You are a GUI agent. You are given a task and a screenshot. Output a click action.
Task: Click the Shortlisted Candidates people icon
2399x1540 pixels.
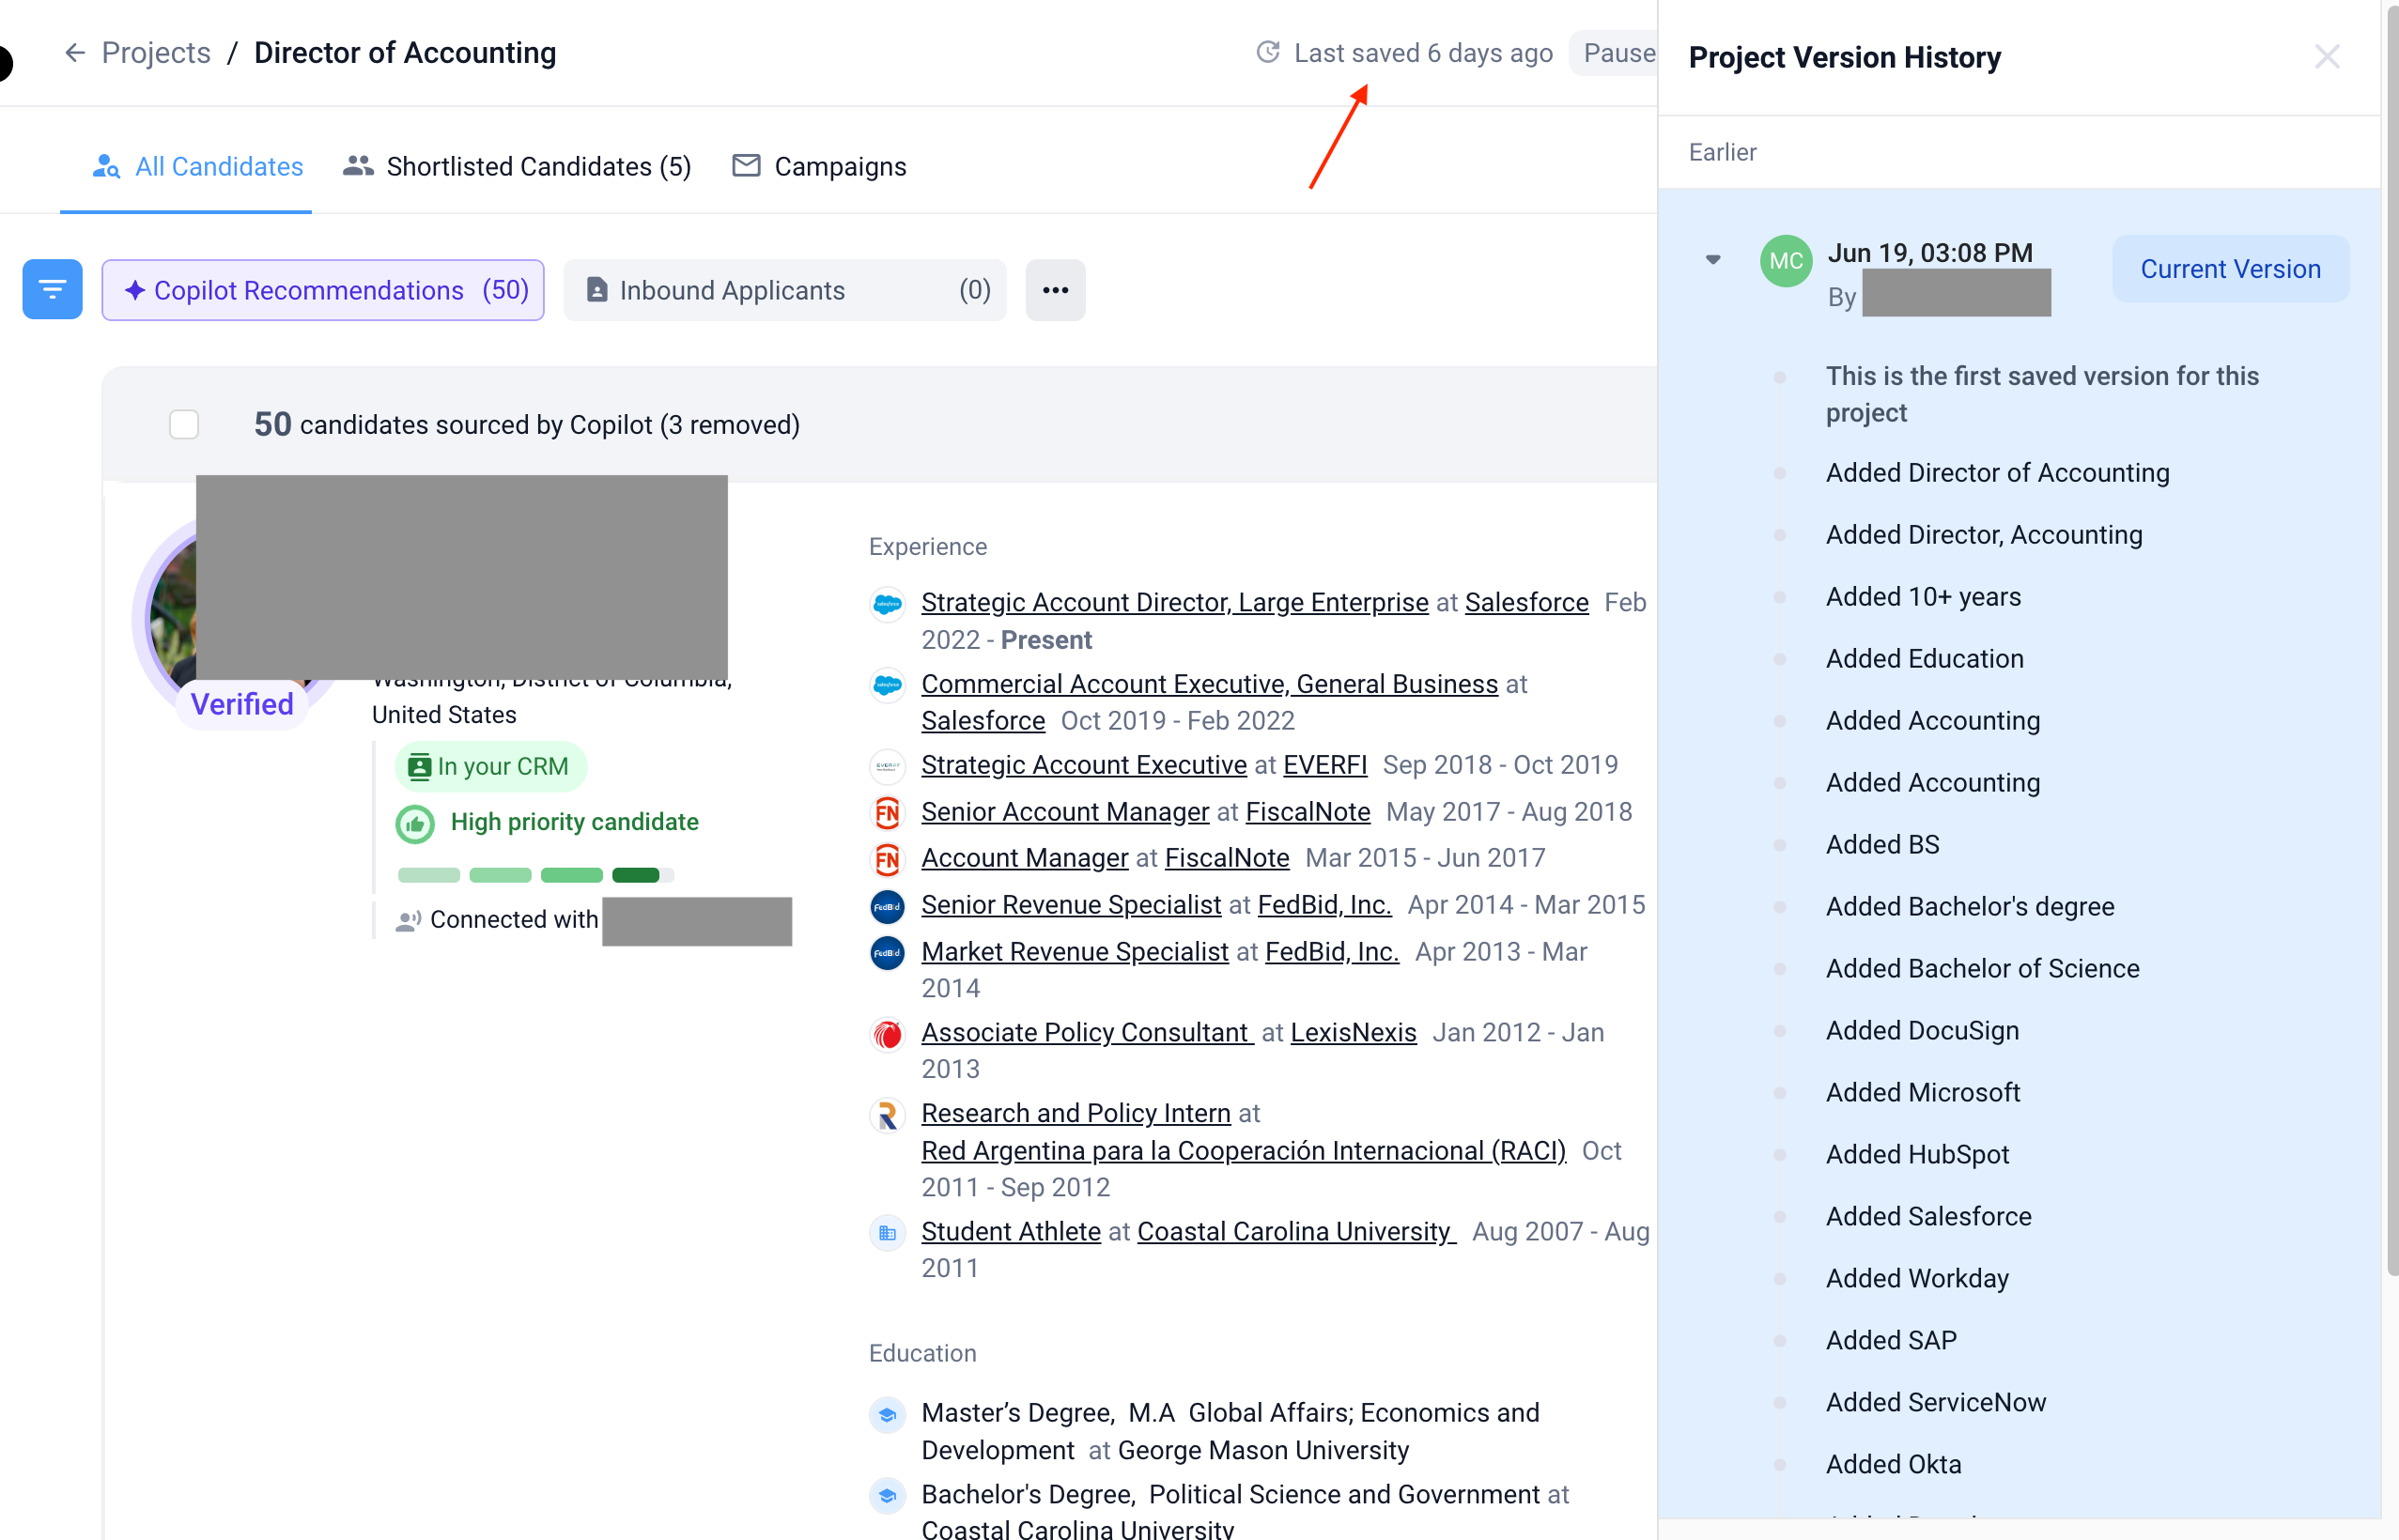point(358,166)
